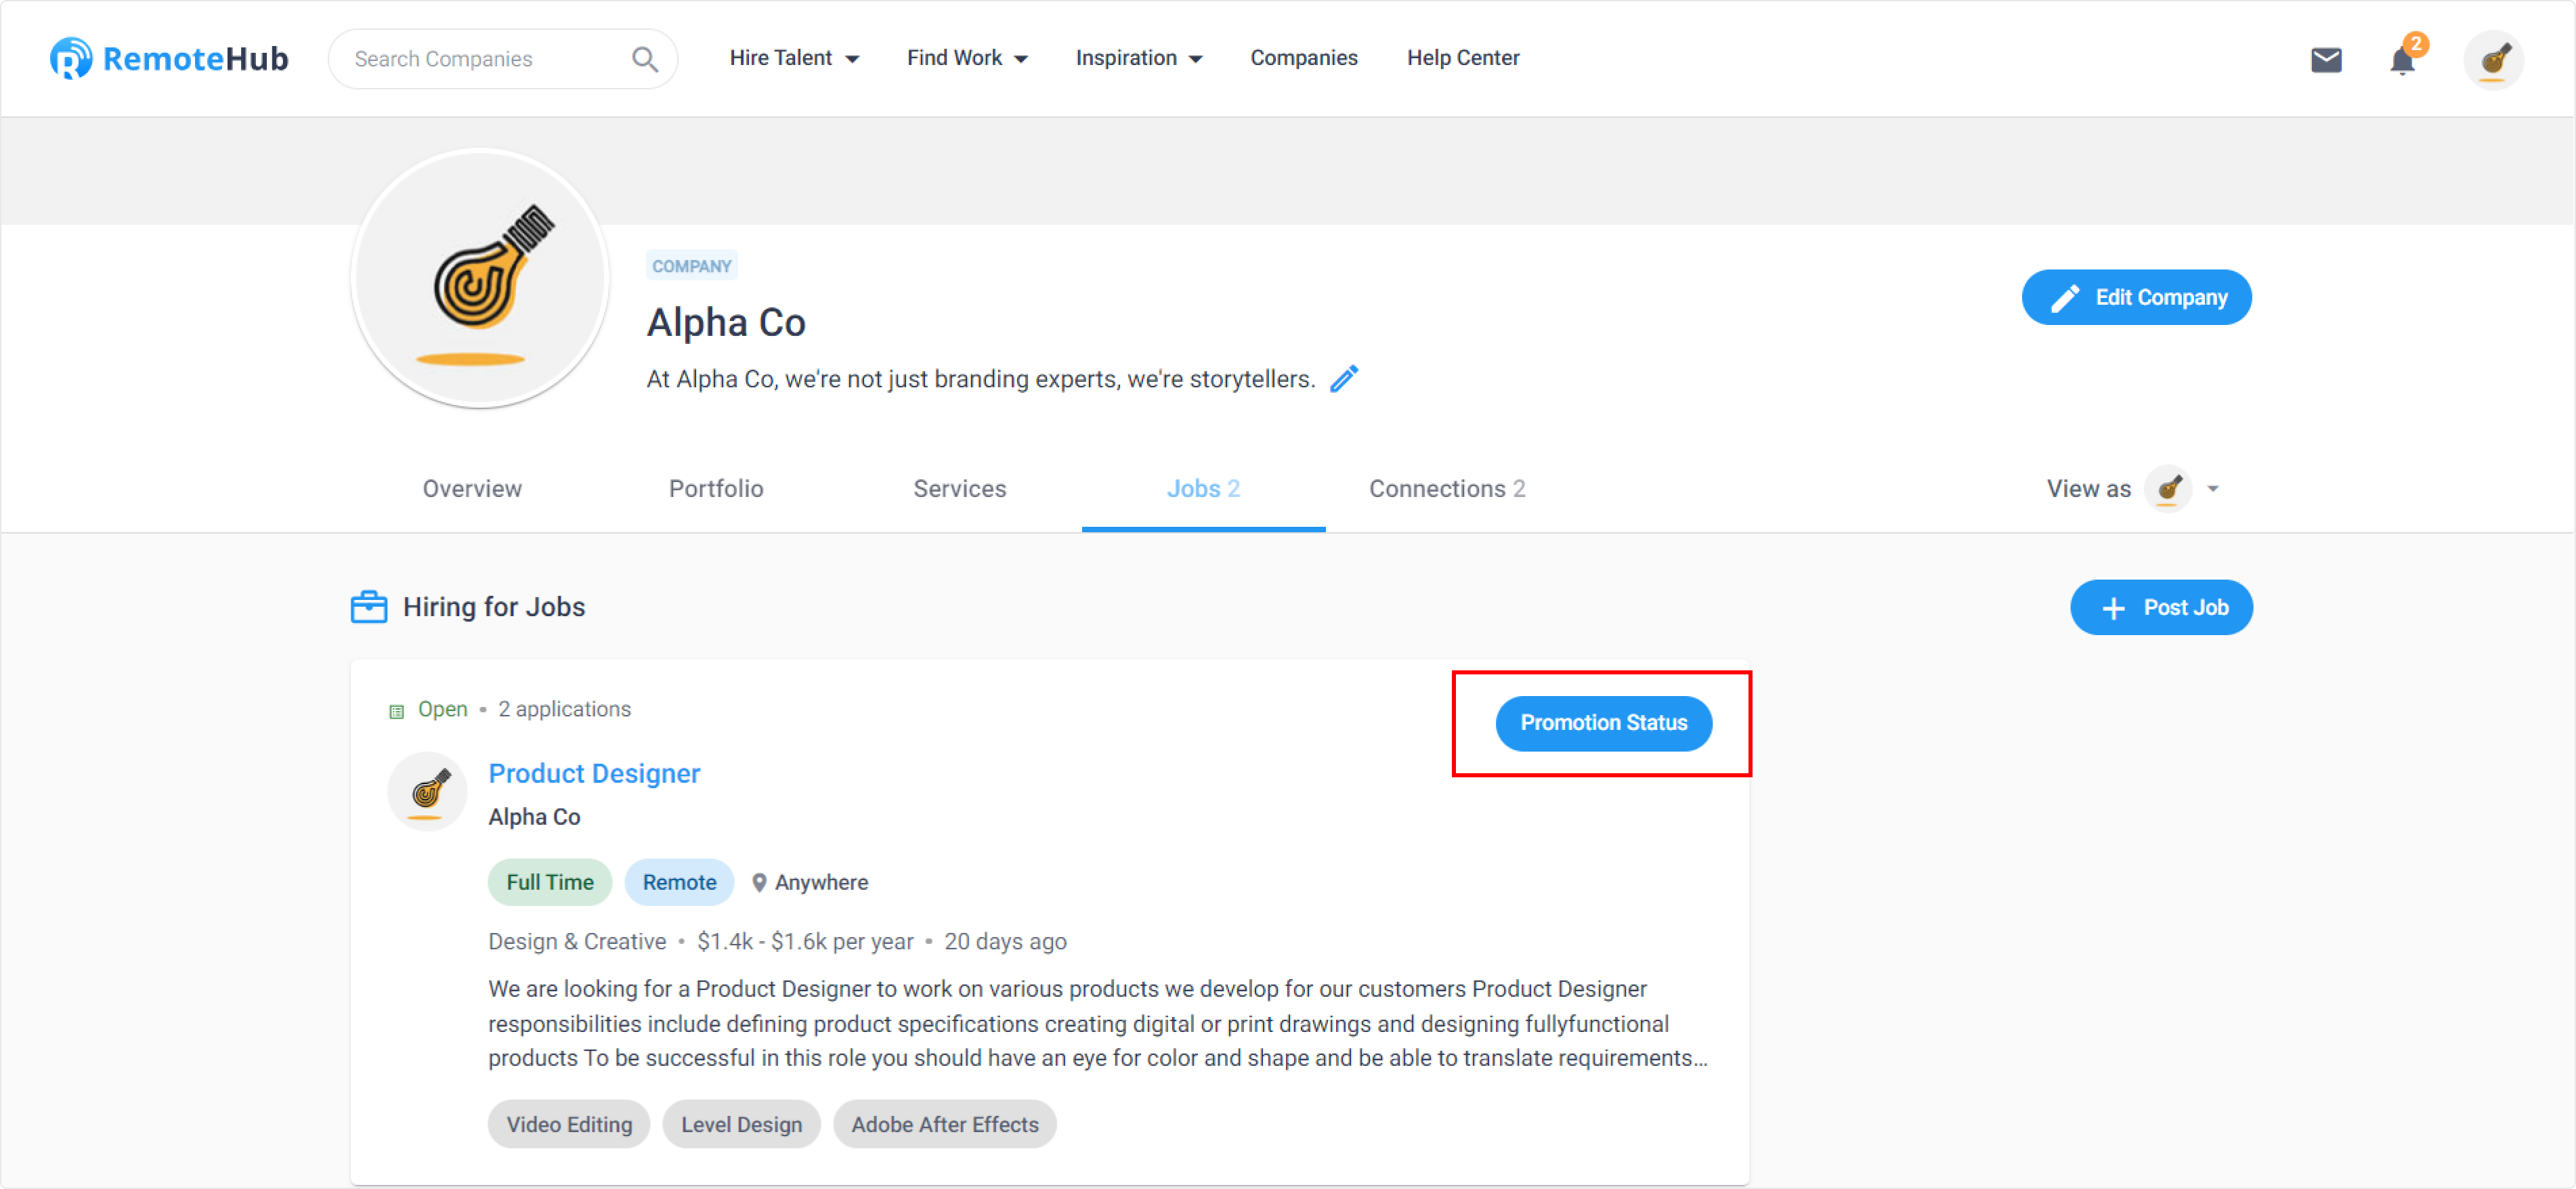Click the Adobe After Effects skill tag

pos(945,1125)
